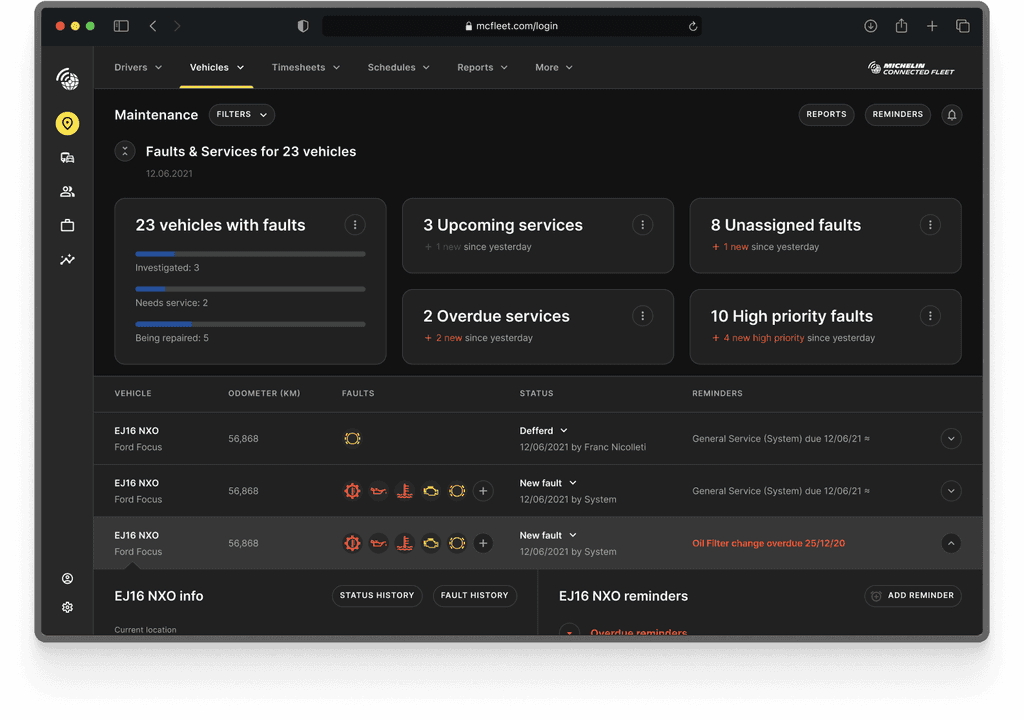Click the Michelin Connected Fleet brand logo
Screen dimensions: 1024x720
(x=911, y=68)
